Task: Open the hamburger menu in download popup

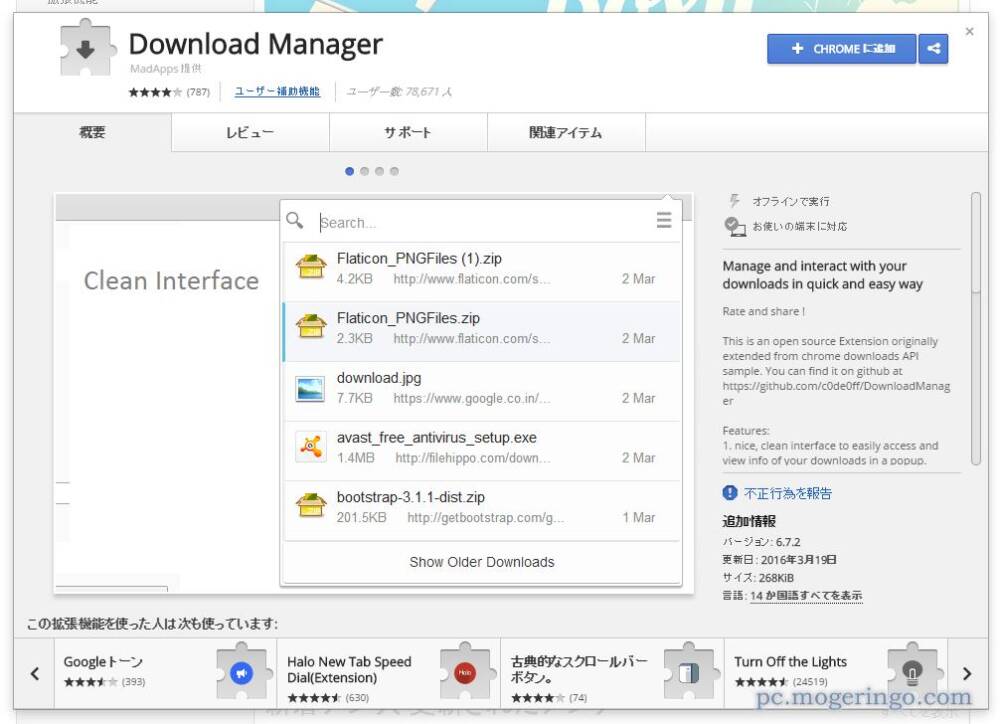Action: click(664, 220)
